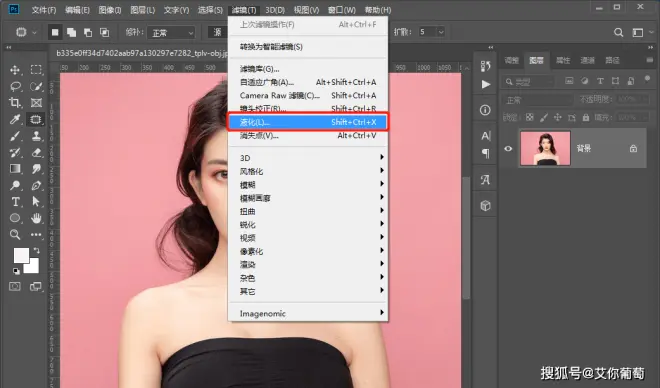Choose Intersect with Selection mode

(x=104, y=32)
